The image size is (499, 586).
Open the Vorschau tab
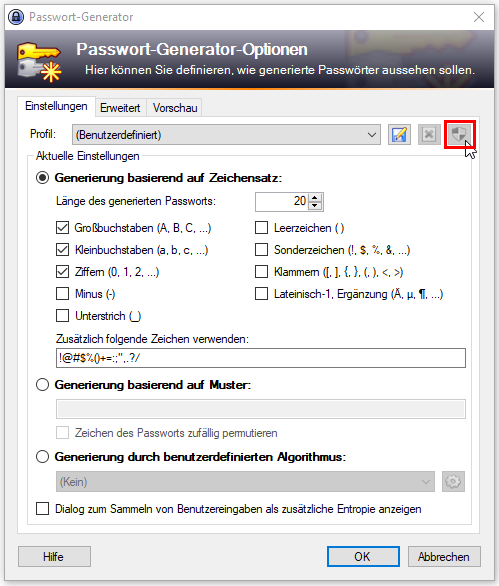coord(175,108)
